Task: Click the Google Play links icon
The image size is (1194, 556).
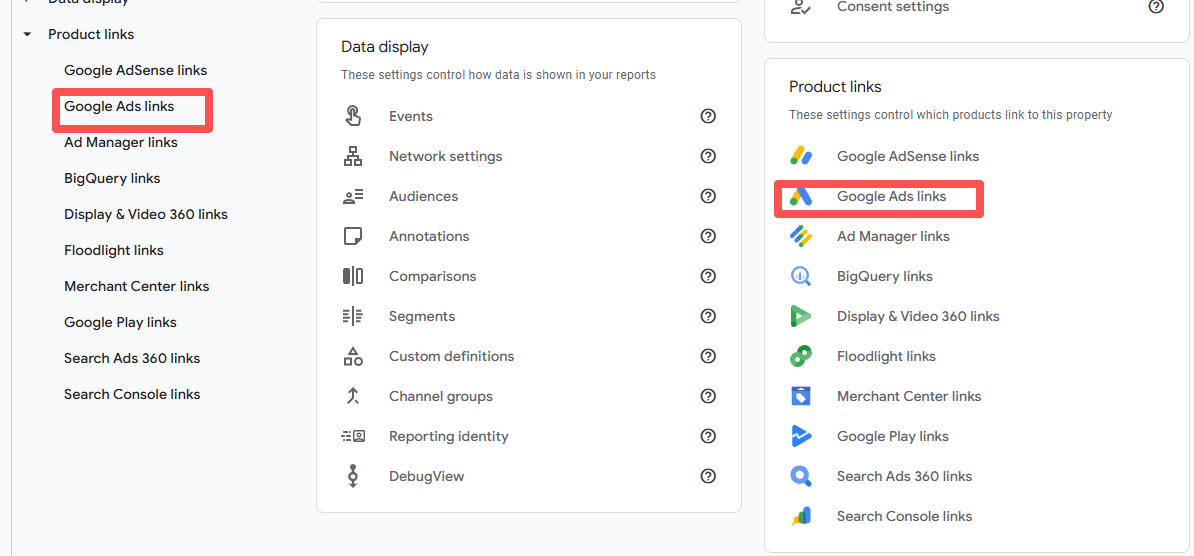Action: [801, 436]
